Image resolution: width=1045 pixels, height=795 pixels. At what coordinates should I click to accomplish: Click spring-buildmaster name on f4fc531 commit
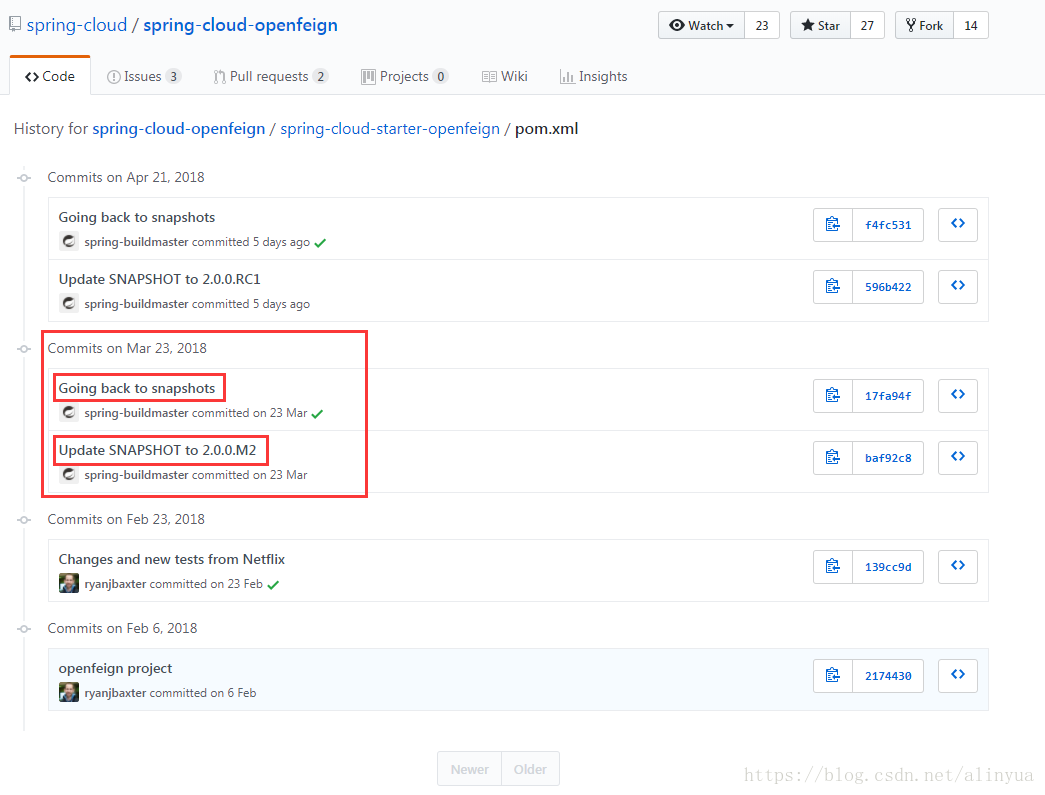[x=136, y=242]
